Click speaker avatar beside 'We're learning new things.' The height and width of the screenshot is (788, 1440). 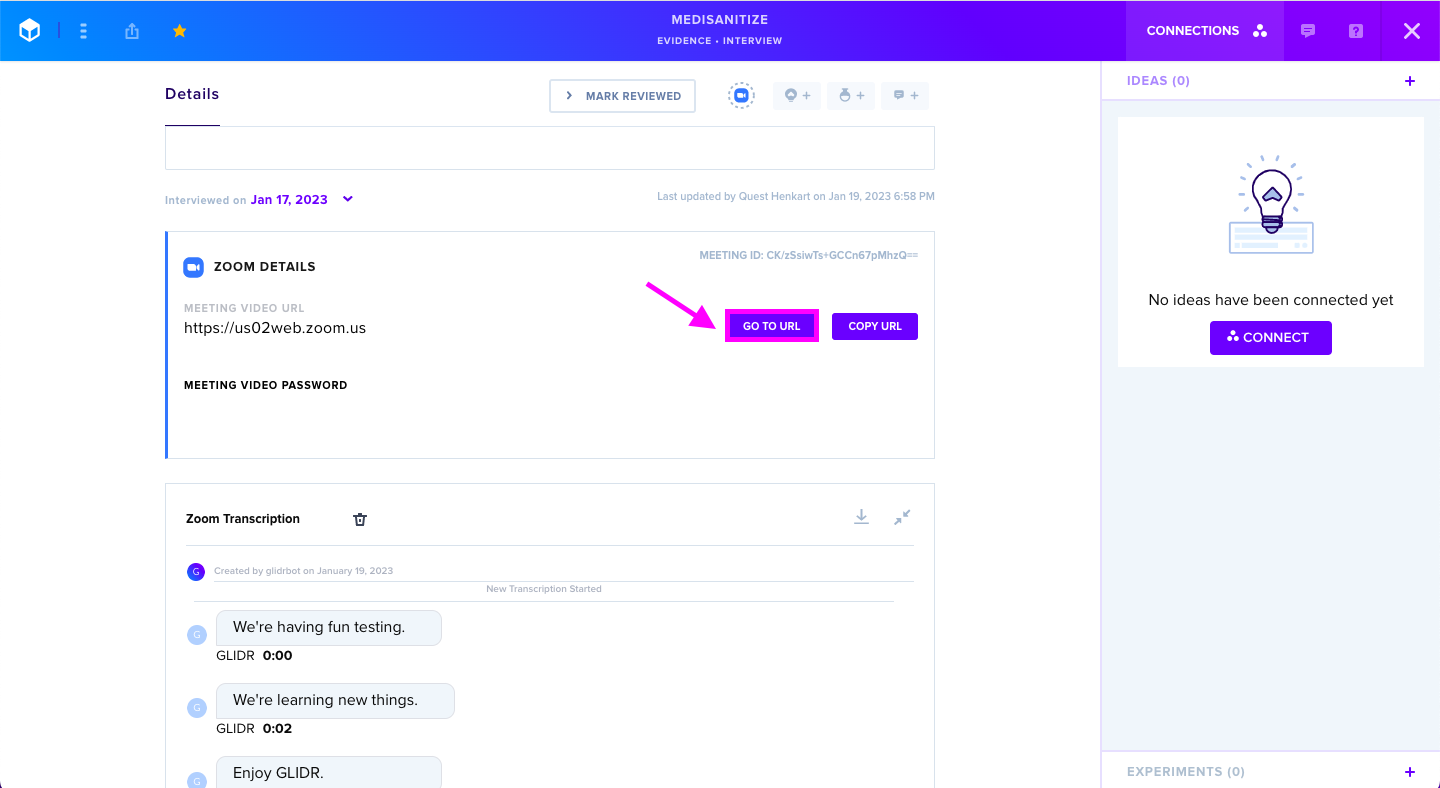click(x=196, y=707)
